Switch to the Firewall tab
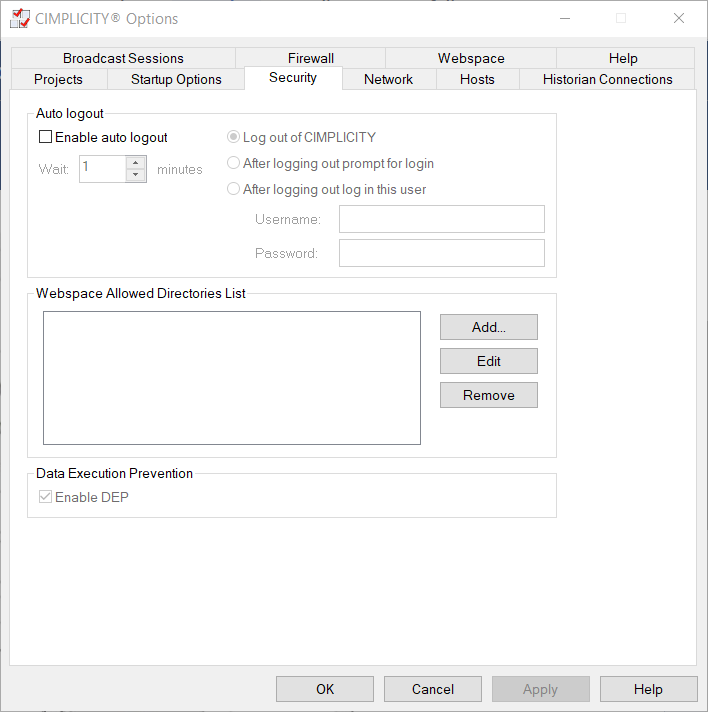The height and width of the screenshot is (712, 708). tap(311, 58)
